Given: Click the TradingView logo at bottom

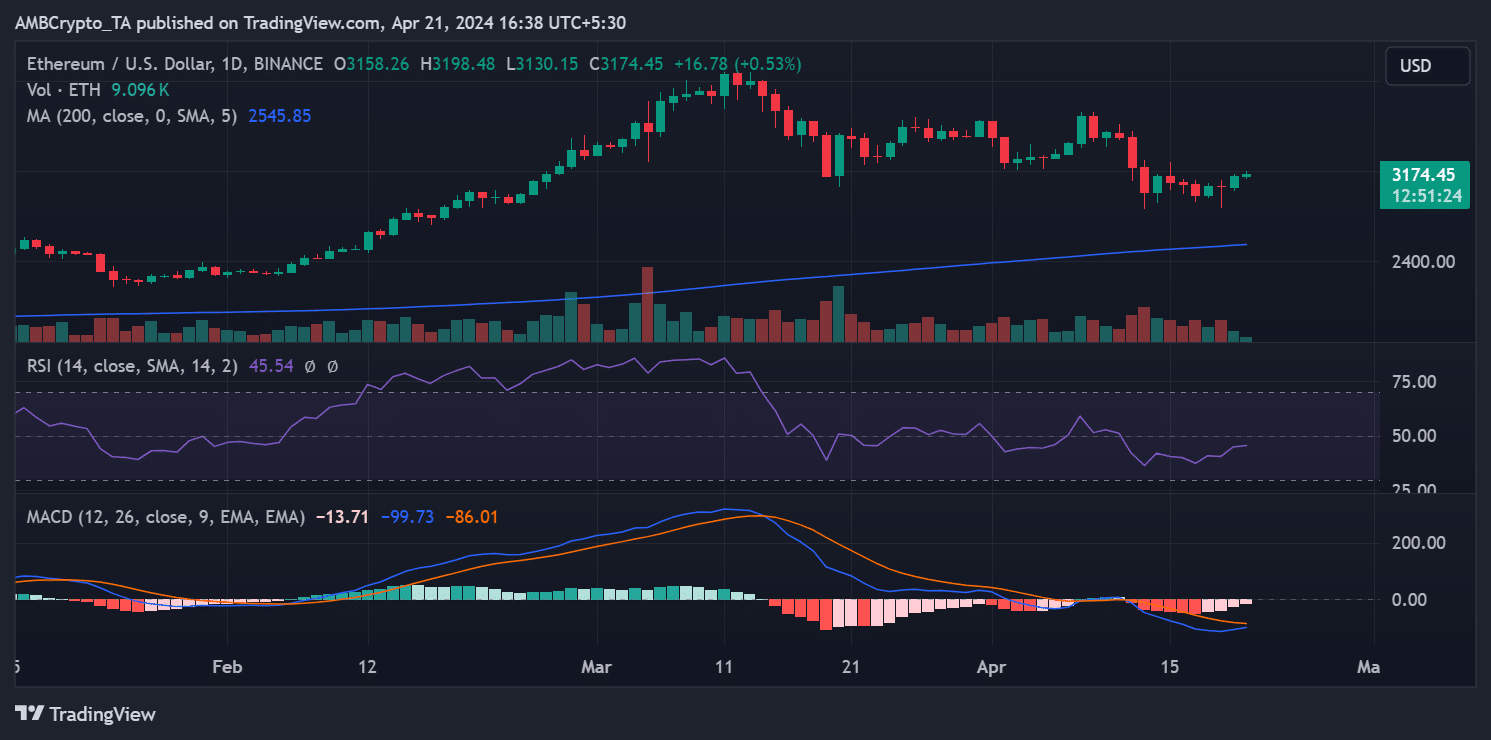Looking at the screenshot, I should tap(85, 714).
